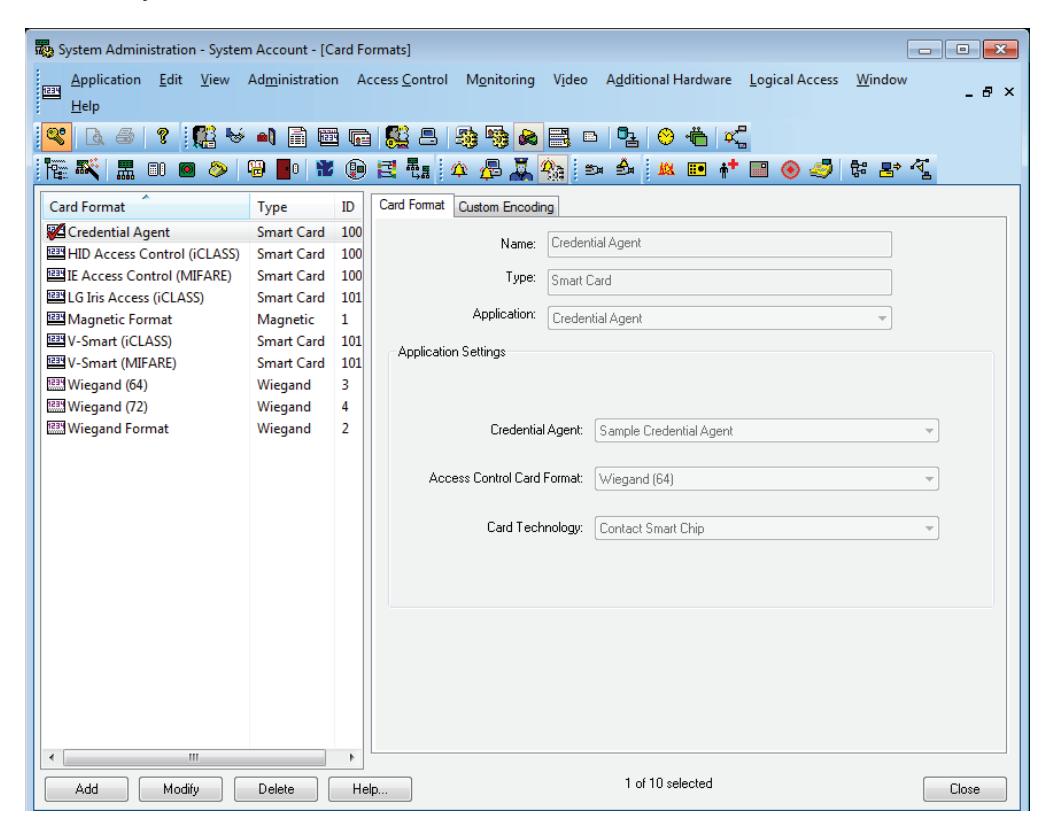This screenshot has height=834, width=1055.
Task: Select the Magnetic Format row
Action: [203, 319]
